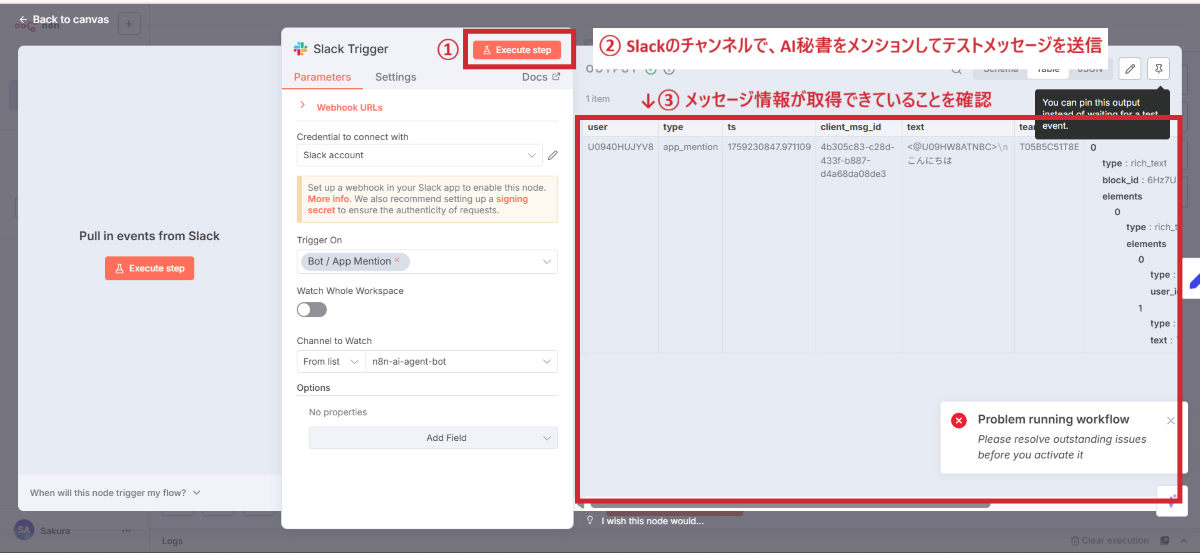Click Execute step under Pull in events from Slack
This screenshot has width=1200, height=553.
(x=150, y=268)
